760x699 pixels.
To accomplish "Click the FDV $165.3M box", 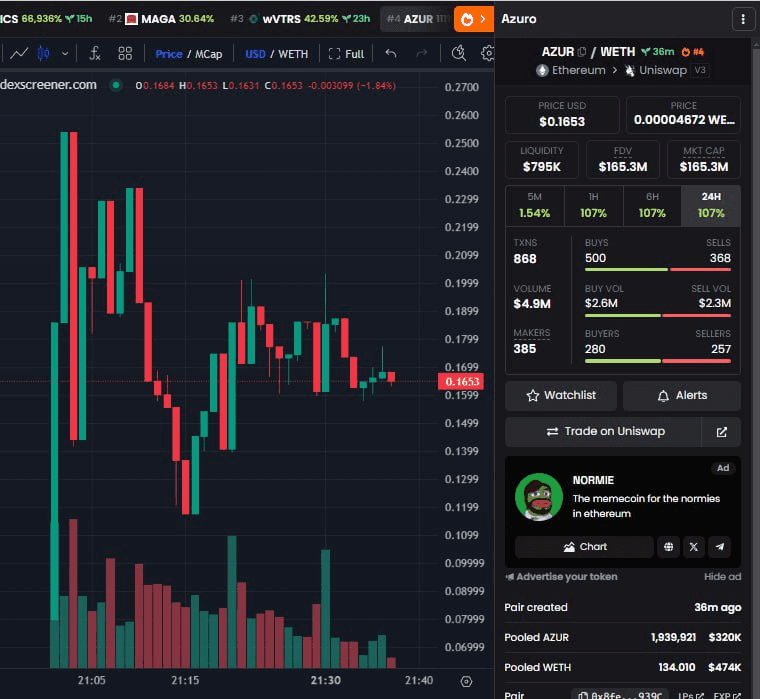I will [x=623, y=159].
